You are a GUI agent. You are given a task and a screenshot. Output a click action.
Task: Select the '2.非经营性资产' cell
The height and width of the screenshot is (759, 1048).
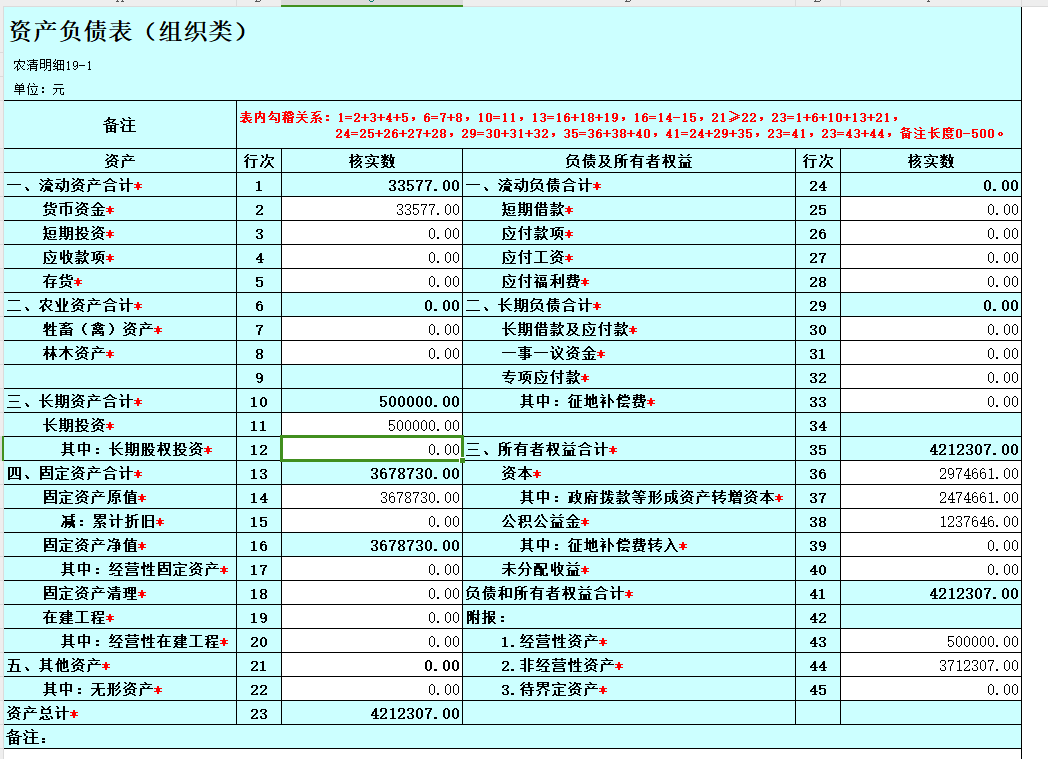click(629, 666)
